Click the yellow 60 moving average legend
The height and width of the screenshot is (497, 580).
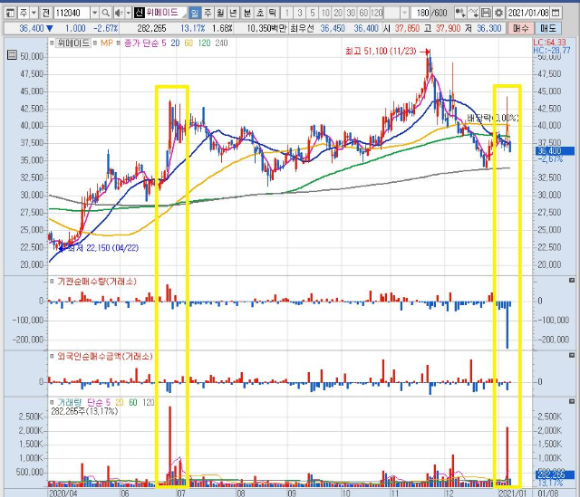coord(189,43)
